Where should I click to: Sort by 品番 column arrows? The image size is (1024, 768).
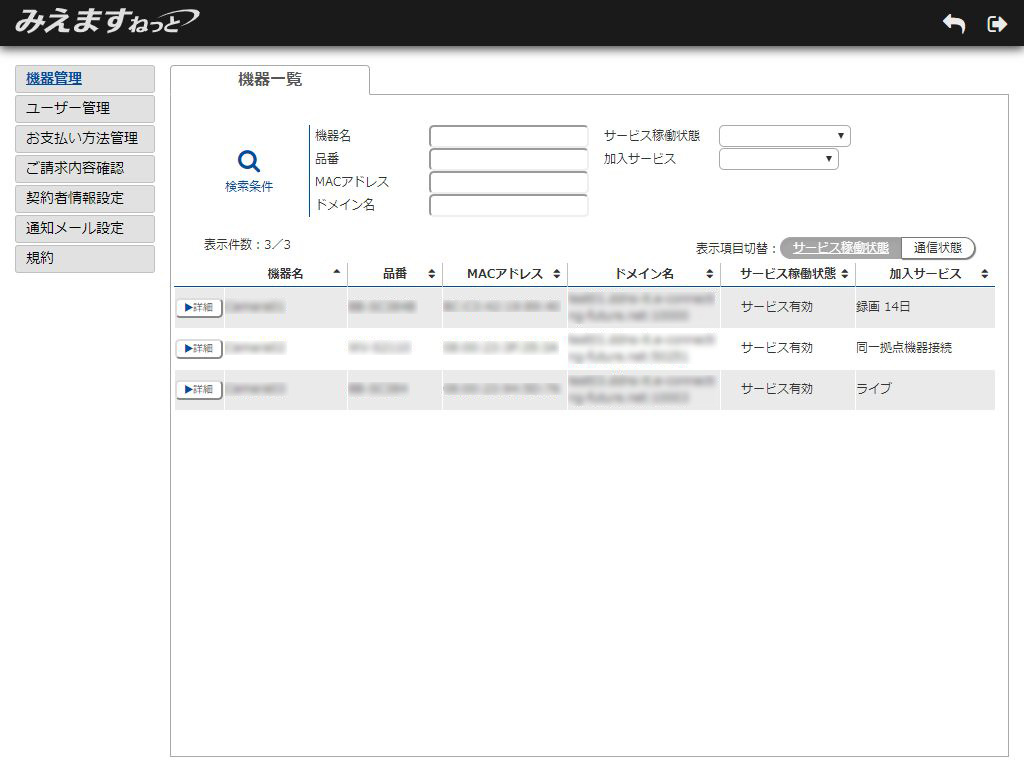pyautogui.click(x=432, y=274)
